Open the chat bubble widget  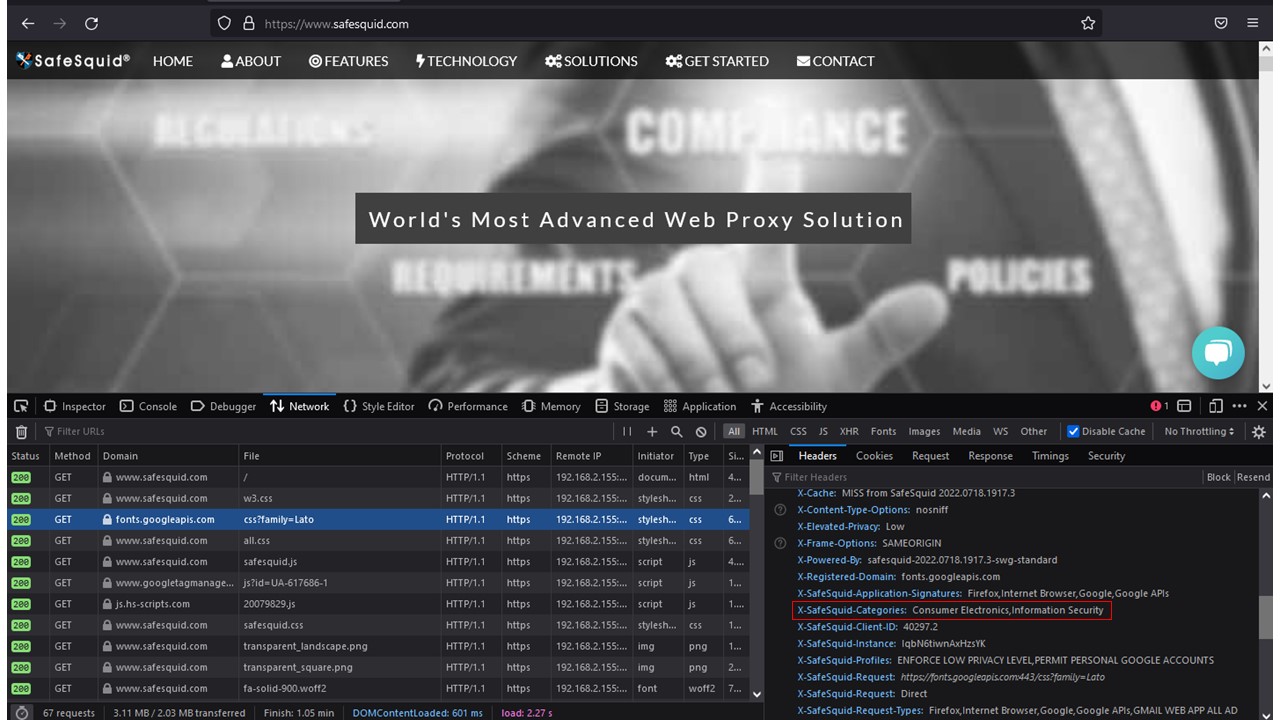point(1218,353)
